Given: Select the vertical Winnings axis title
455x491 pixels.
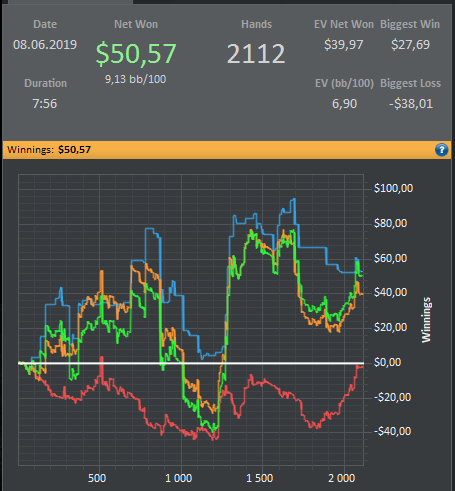Looking at the screenshot, I should click(x=426, y=320).
